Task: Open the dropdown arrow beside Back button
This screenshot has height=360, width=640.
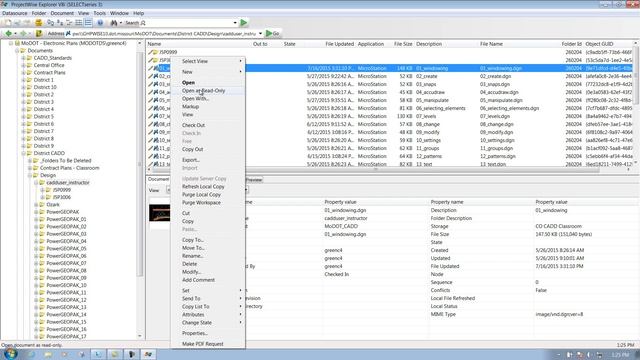Action: [16, 33]
